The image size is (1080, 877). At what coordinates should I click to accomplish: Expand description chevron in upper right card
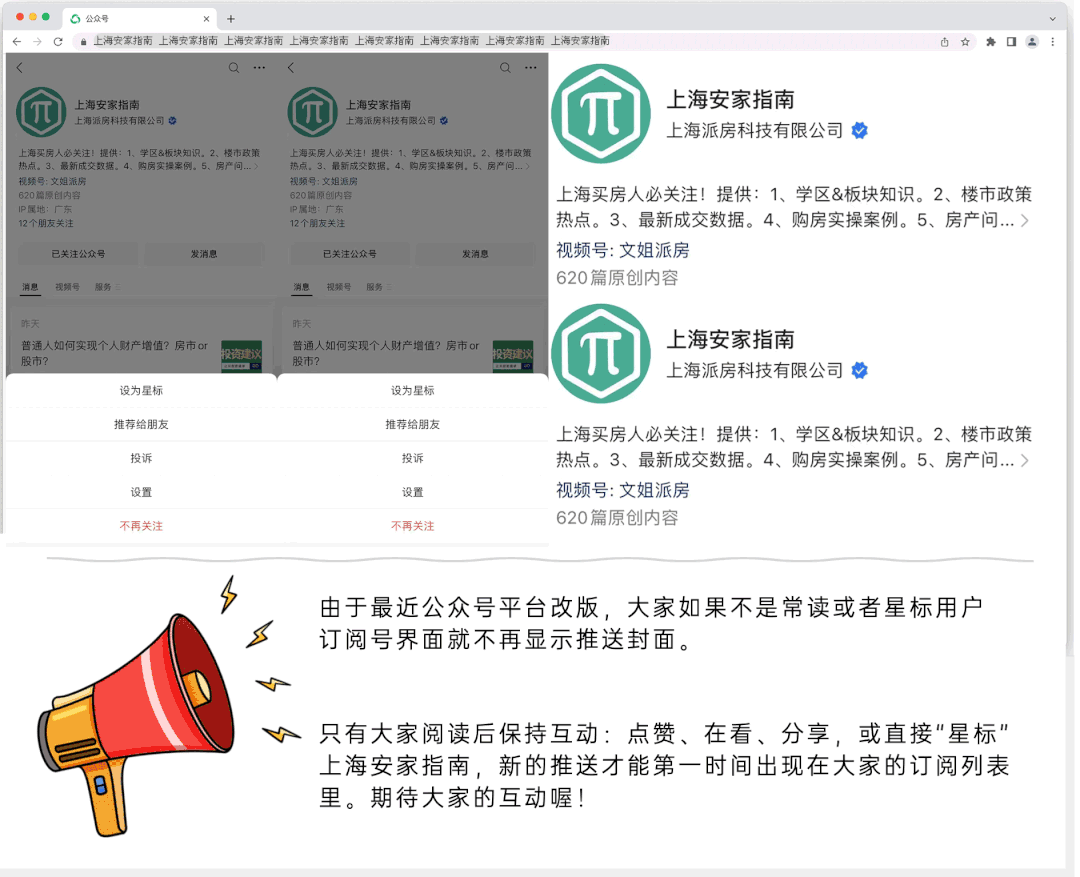(1025, 220)
